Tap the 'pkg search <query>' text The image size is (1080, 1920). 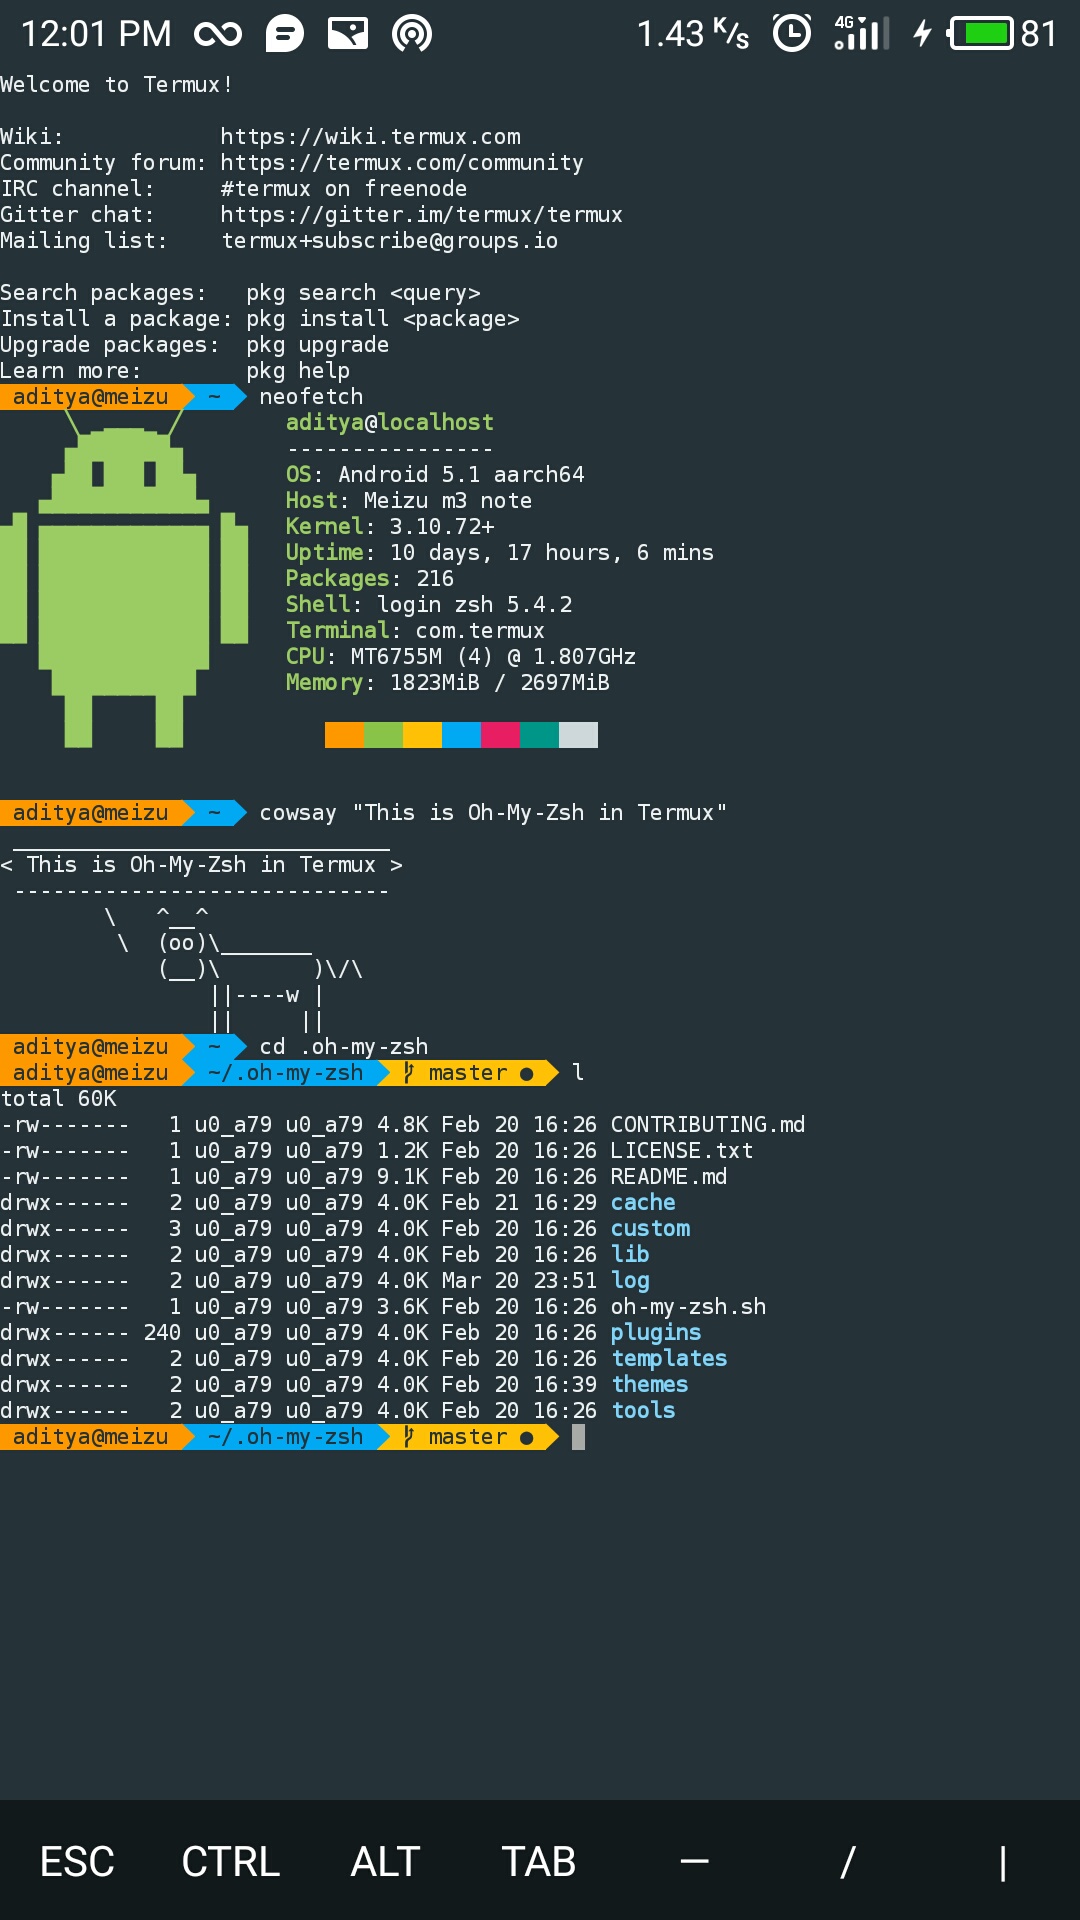tap(363, 293)
